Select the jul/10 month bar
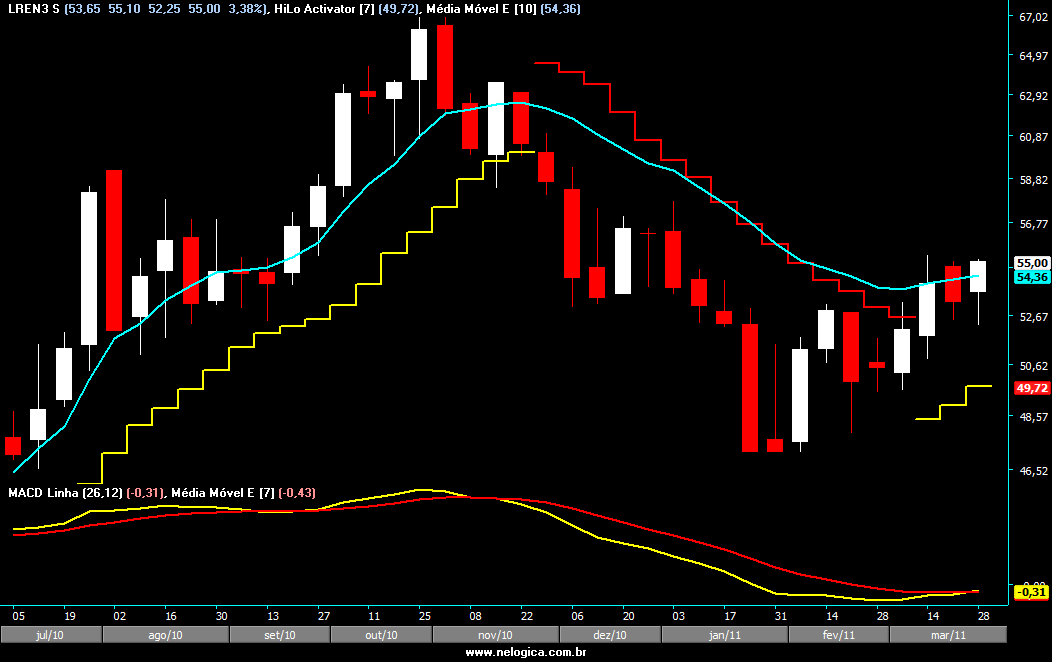The width and height of the screenshot is (1052, 662). (51, 635)
